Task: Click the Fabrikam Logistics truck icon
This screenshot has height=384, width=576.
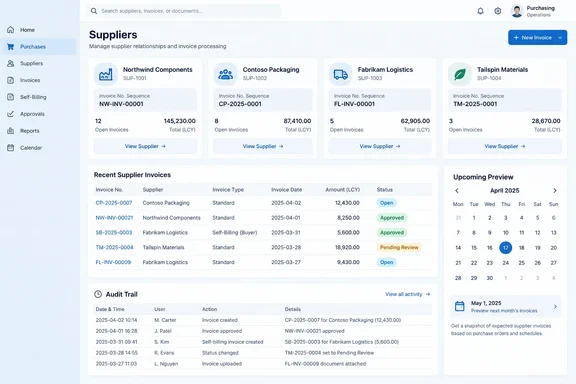Action: pos(341,74)
